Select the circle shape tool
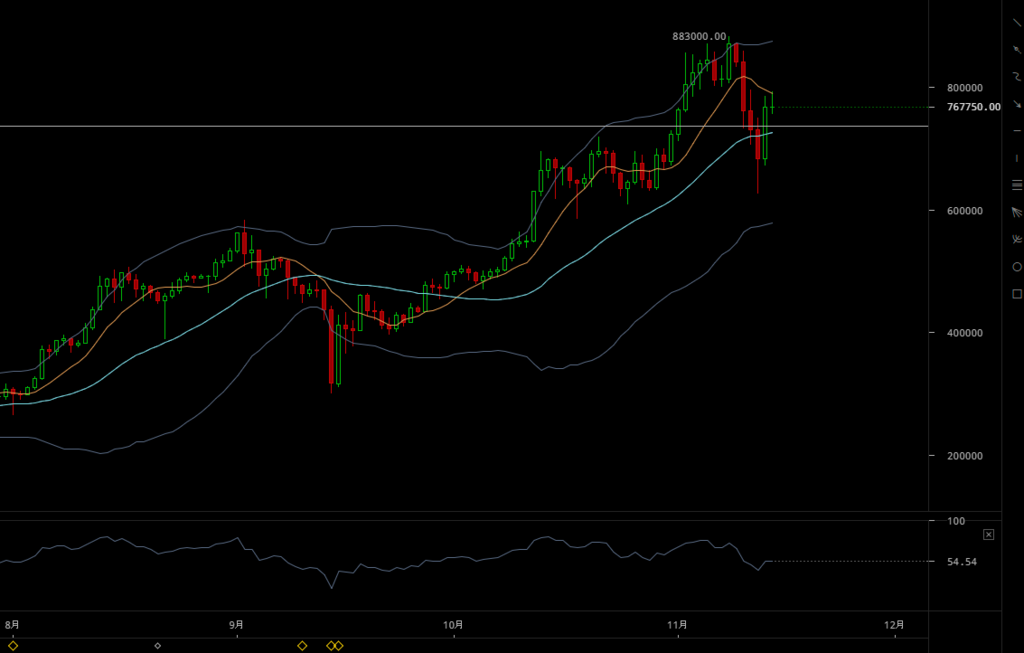Image resolution: width=1024 pixels, height=653 pixels. (x=1017, y=266)
